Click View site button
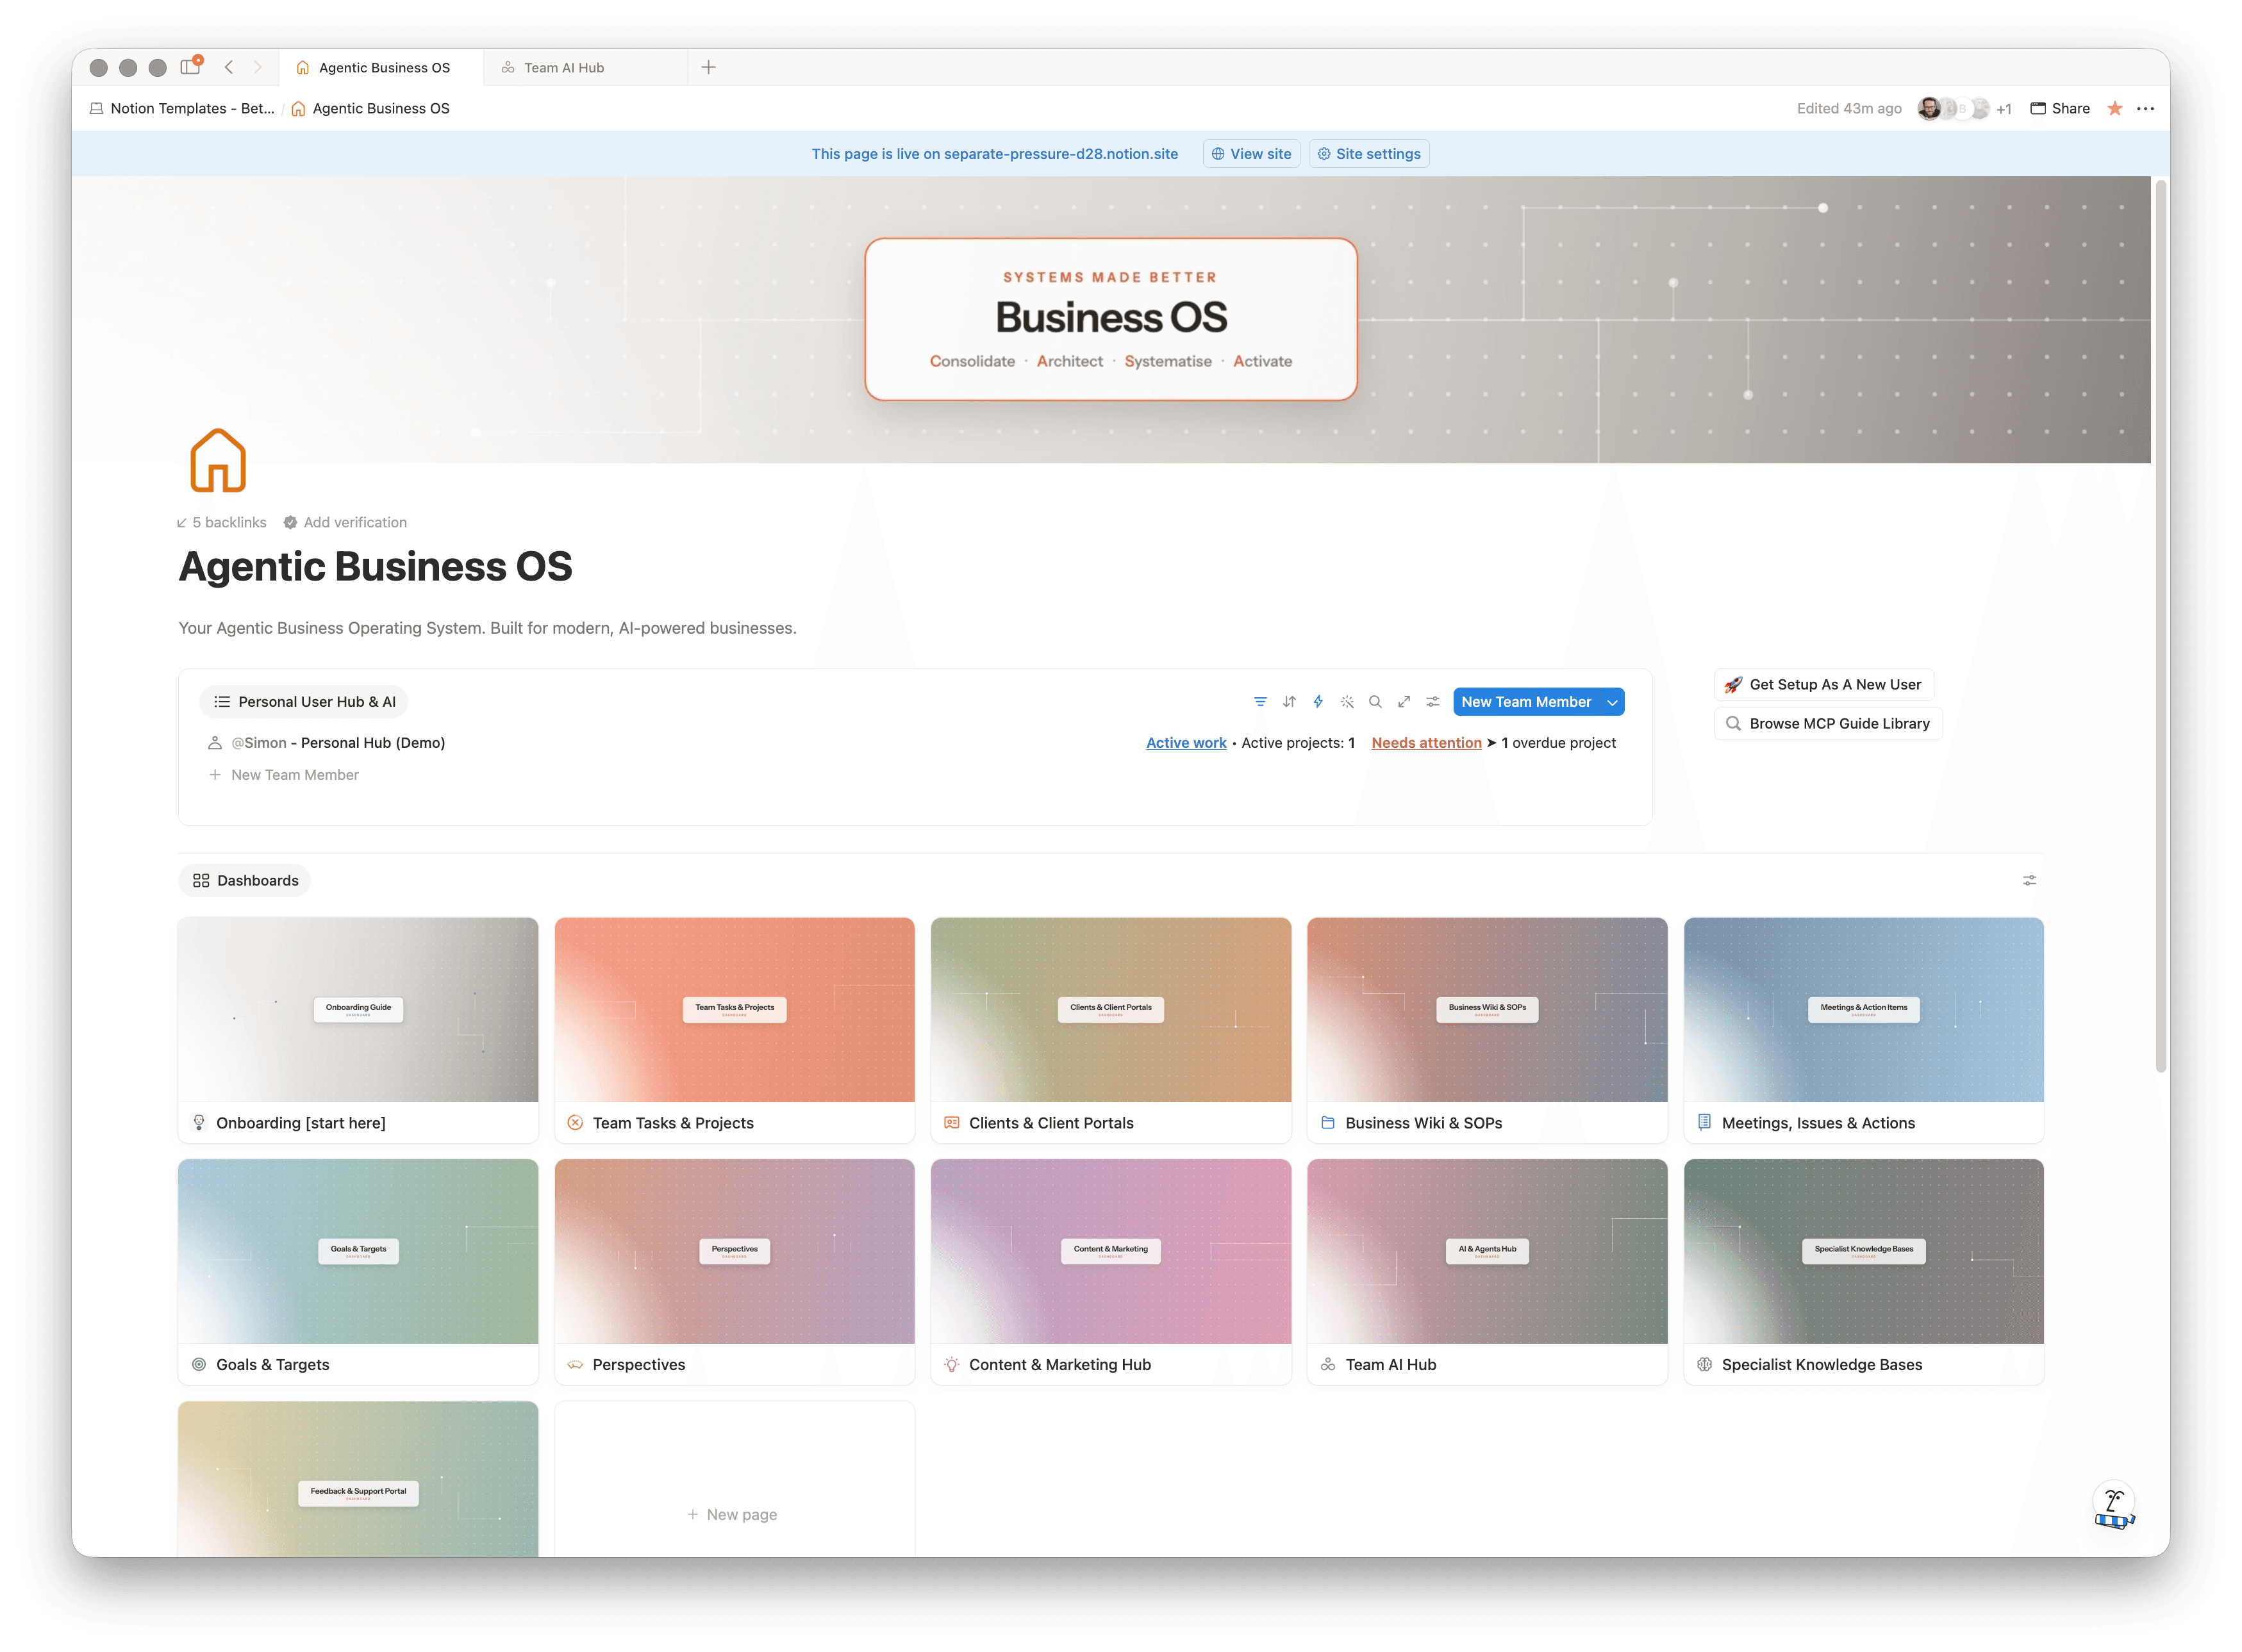The width and height of the screenshot is (2242, 1652). pos(1250,154)
